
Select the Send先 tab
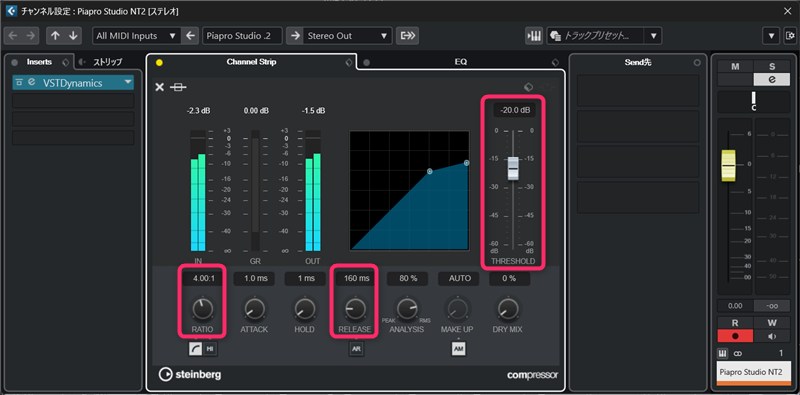[x=638, y=62]
